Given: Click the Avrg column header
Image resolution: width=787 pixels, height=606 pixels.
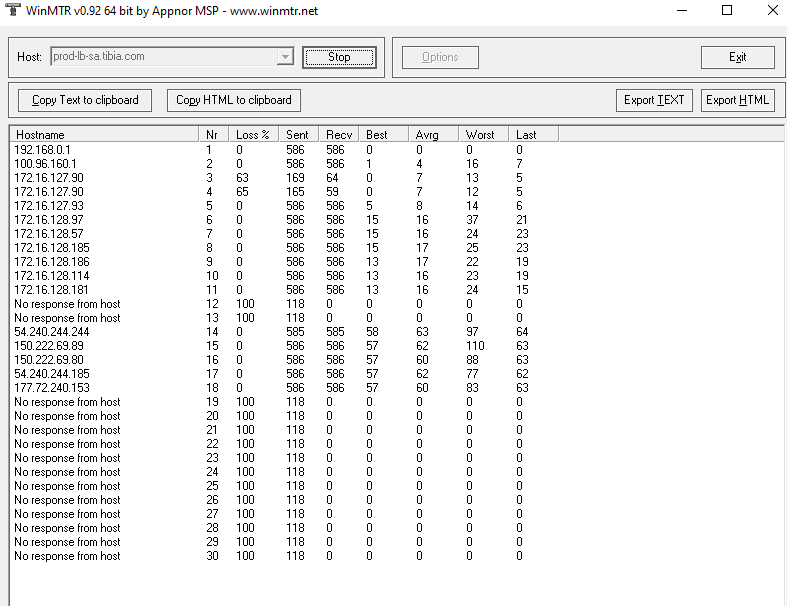Looking at the screenshot, I should pyautogui.click(x=434, y=135).
